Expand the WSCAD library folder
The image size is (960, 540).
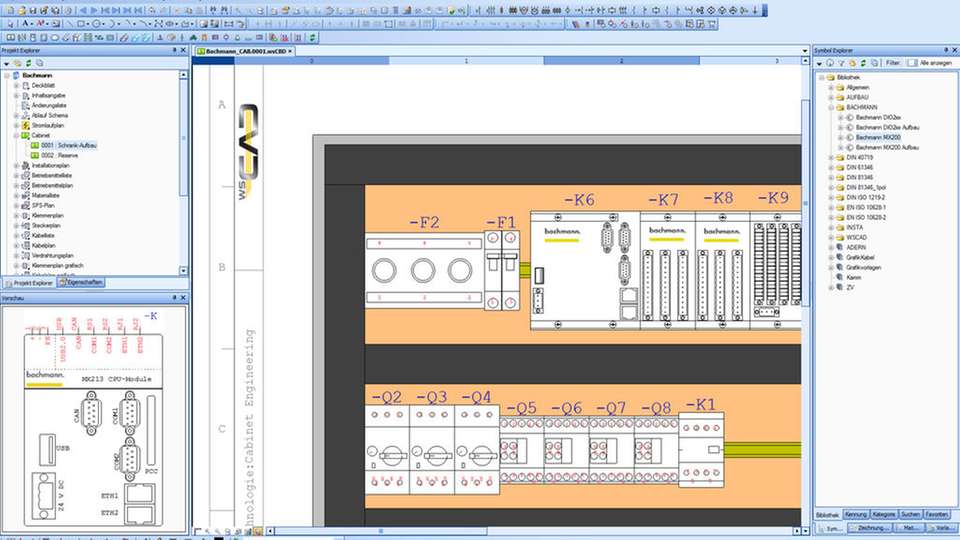[831, 238]
